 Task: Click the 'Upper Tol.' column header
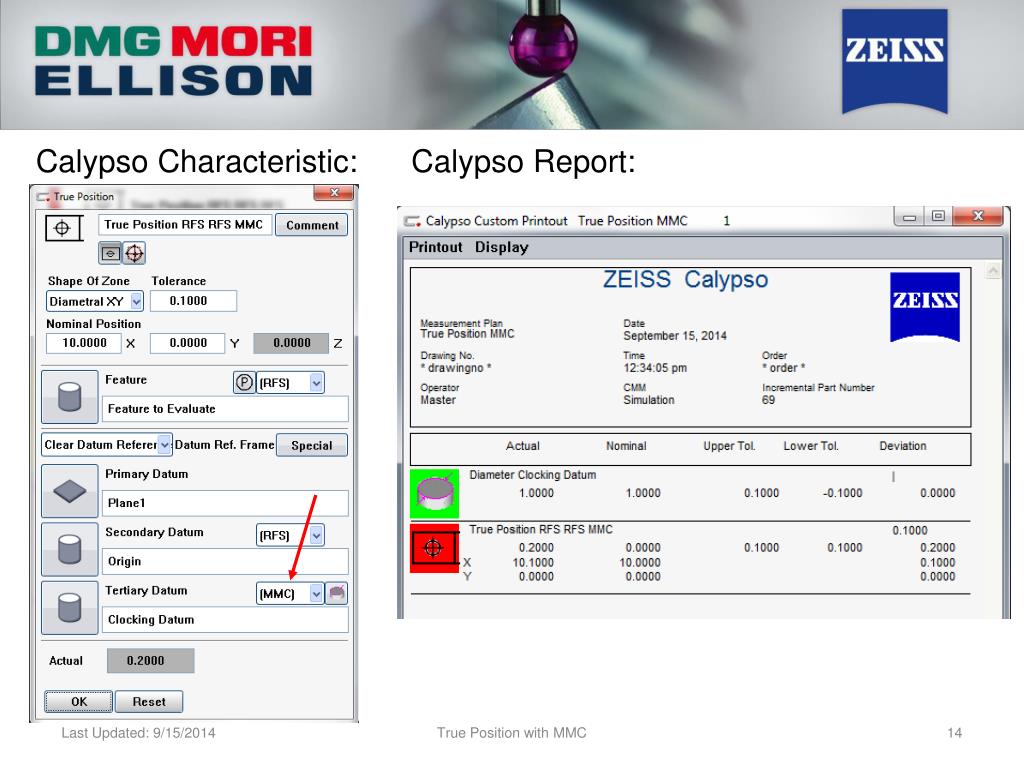click(x=729, y=446)
